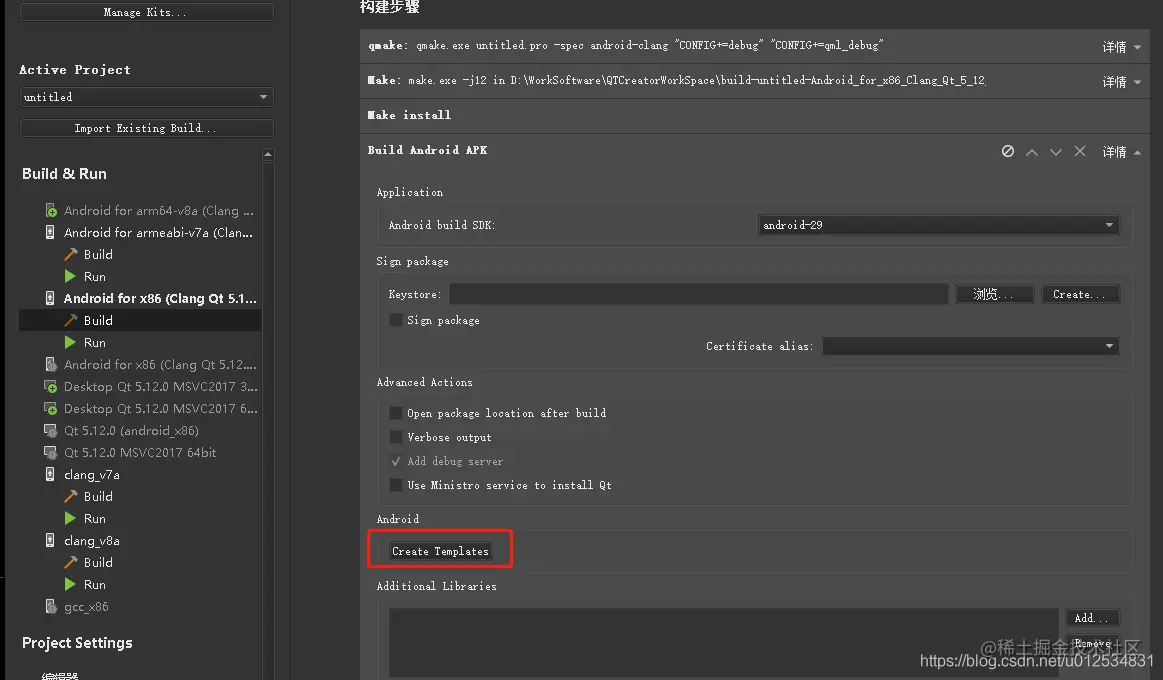Select the Android for arm64-v8a kit icon
Screen dimensions: 1163x680
click(50, 211)
